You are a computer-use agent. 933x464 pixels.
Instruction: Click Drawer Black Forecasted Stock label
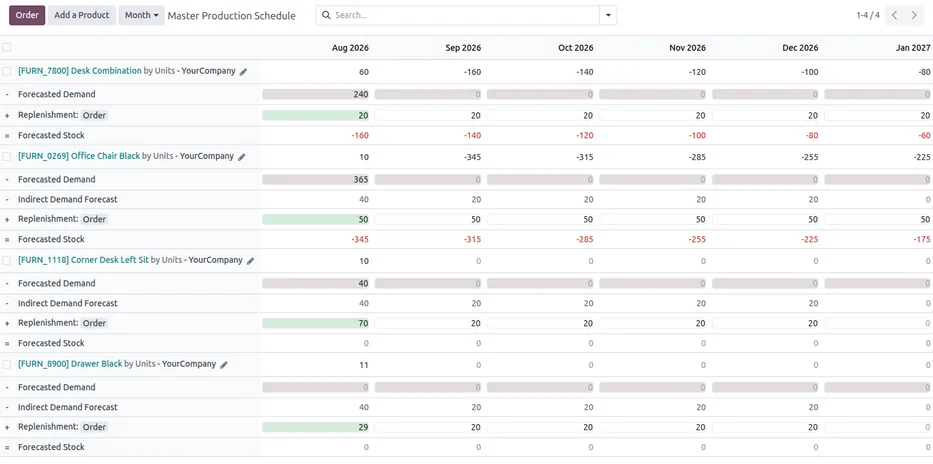click(51, 447)
